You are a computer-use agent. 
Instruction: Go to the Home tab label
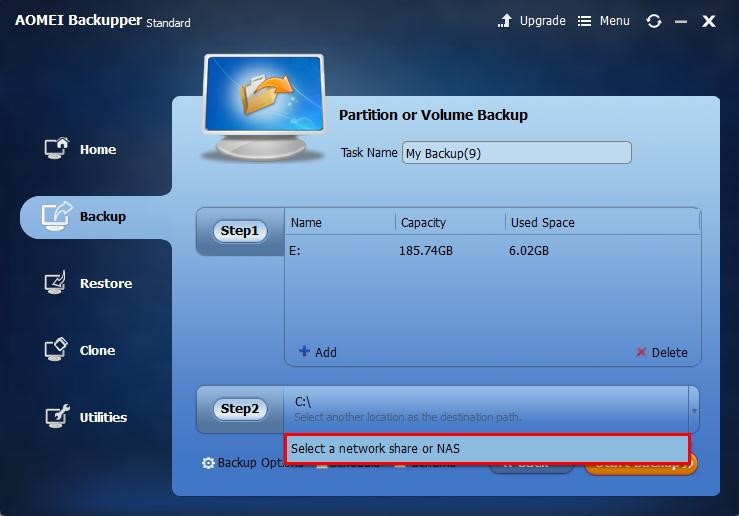(98, 149)
